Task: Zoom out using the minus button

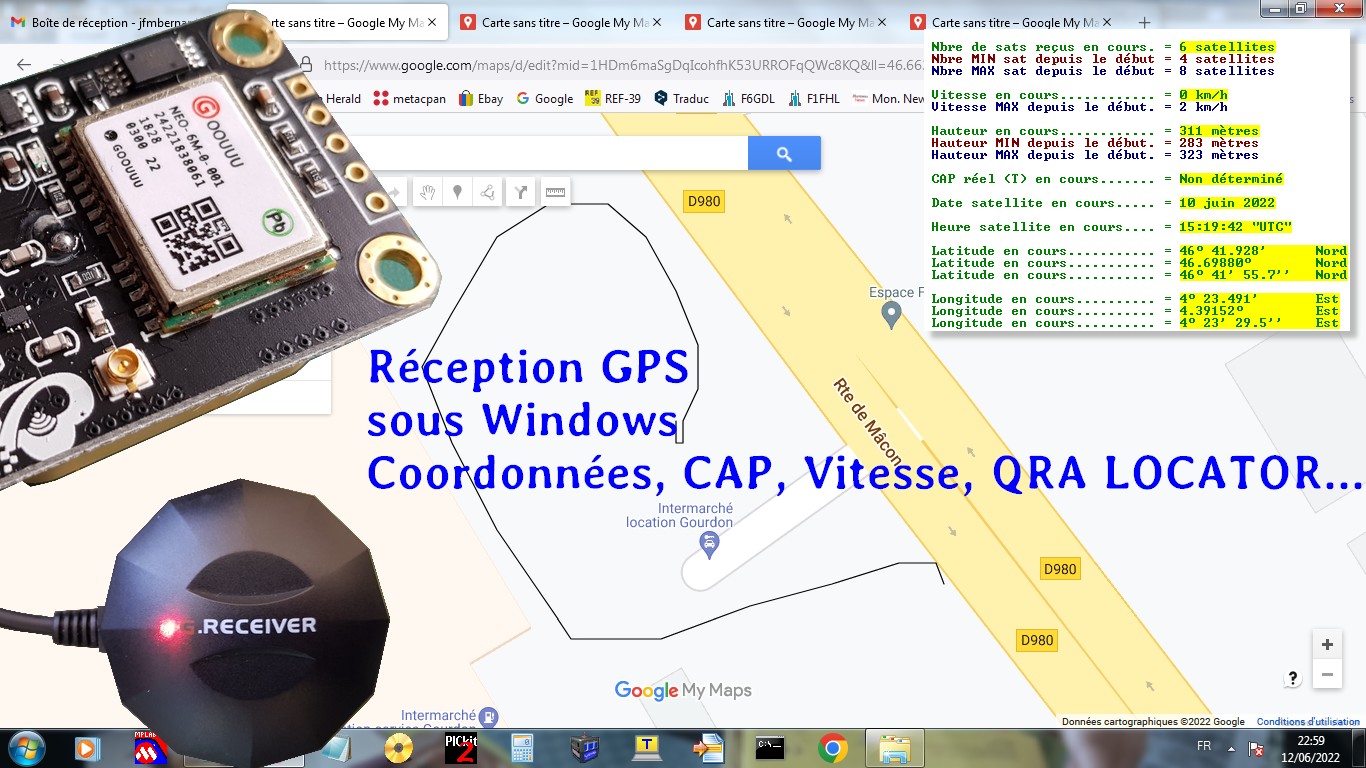Action: (1327, 675)
